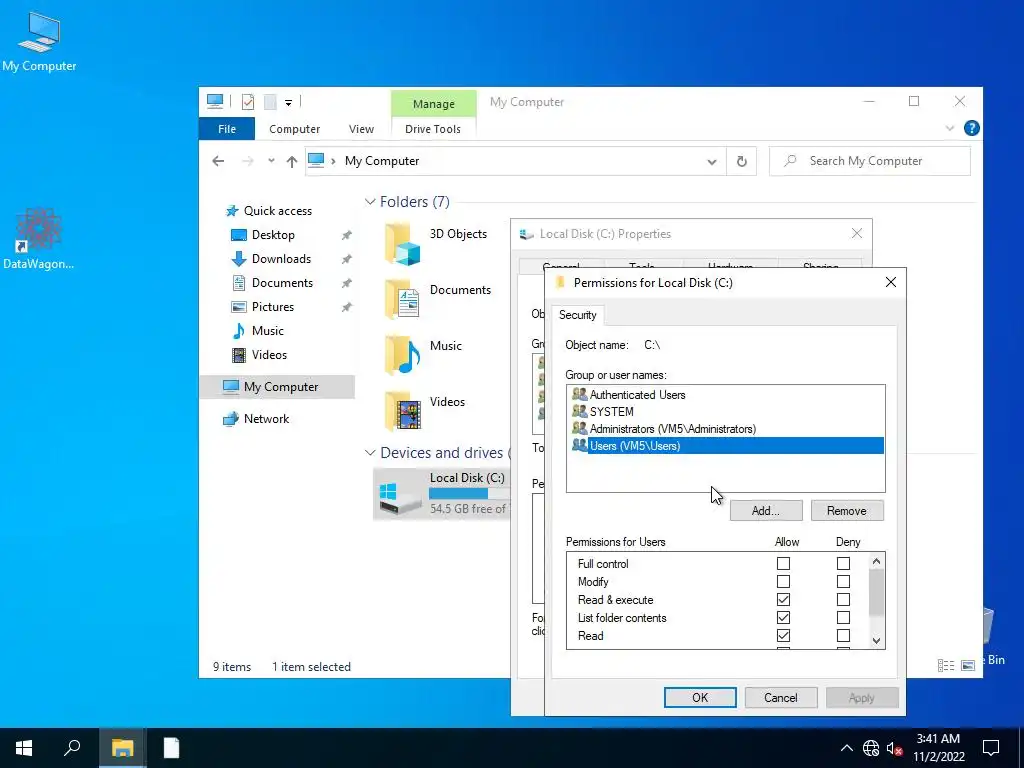Check Allow for Full control

(783, 563)
